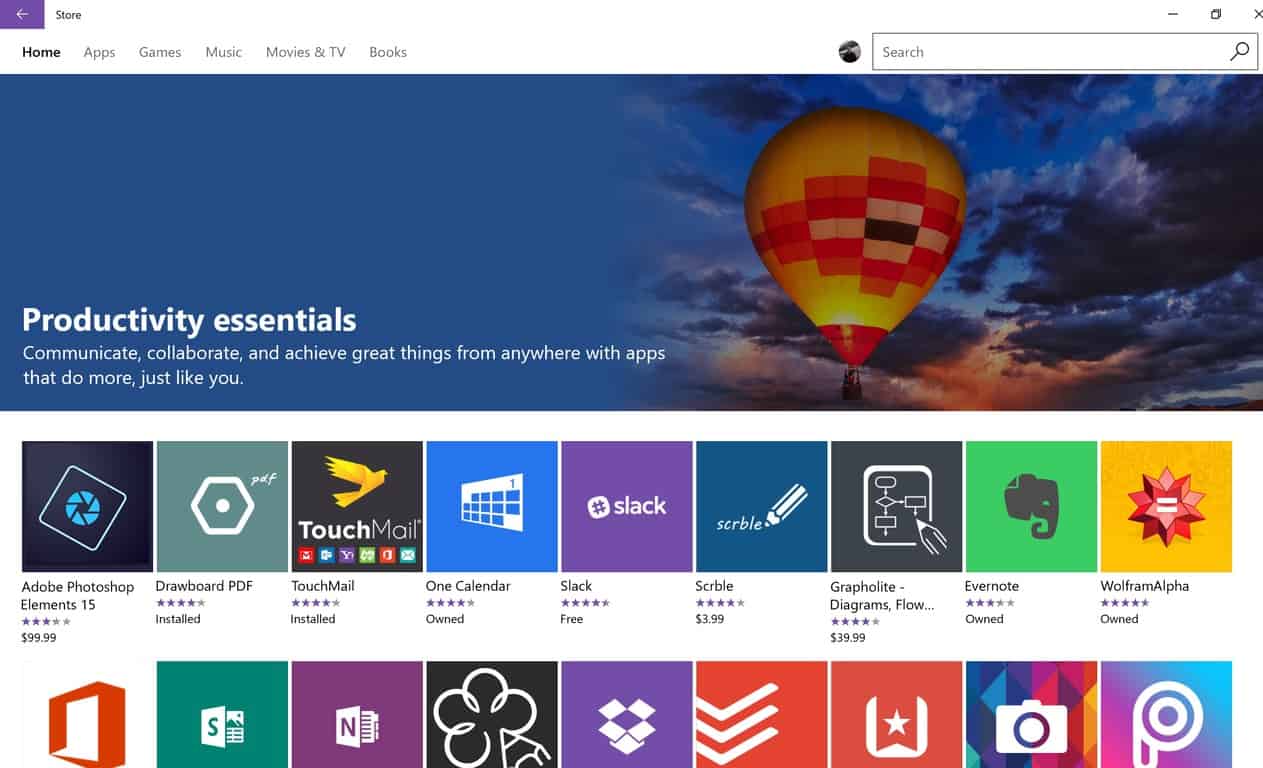Click the magnifying glass search icon

1239,52
